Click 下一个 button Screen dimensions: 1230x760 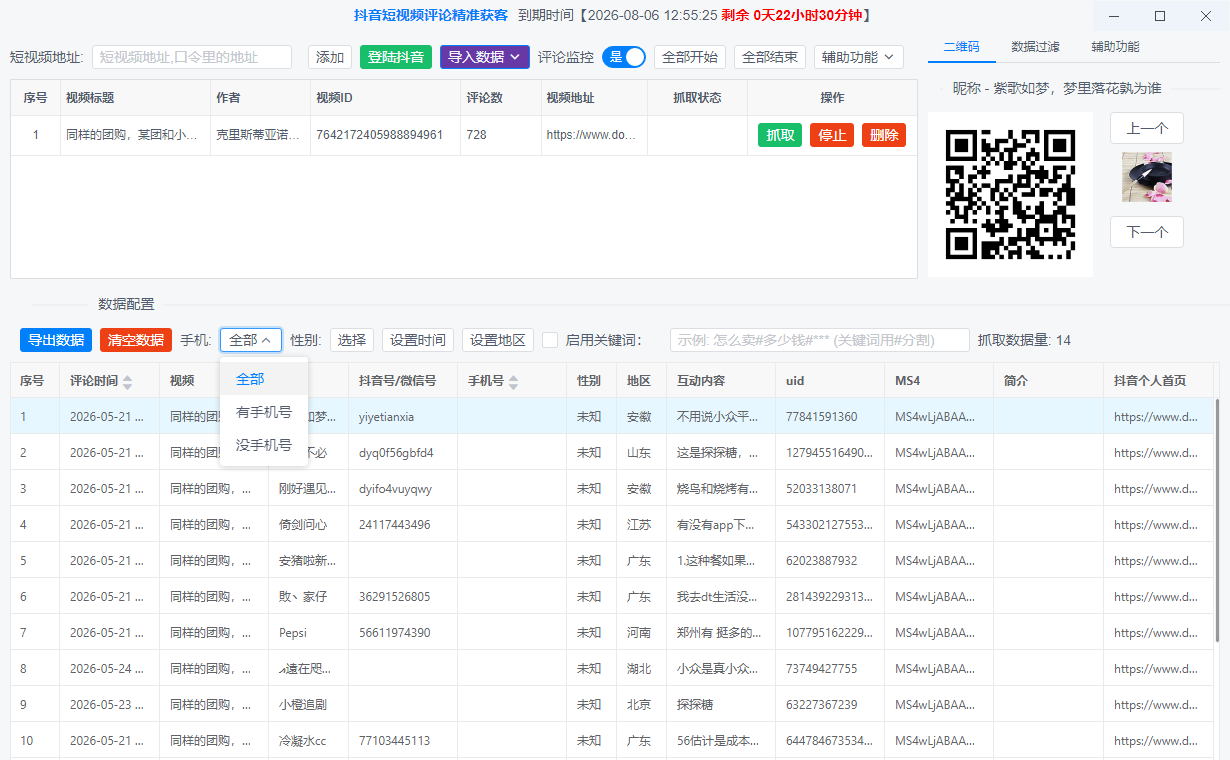(1147, 232)
